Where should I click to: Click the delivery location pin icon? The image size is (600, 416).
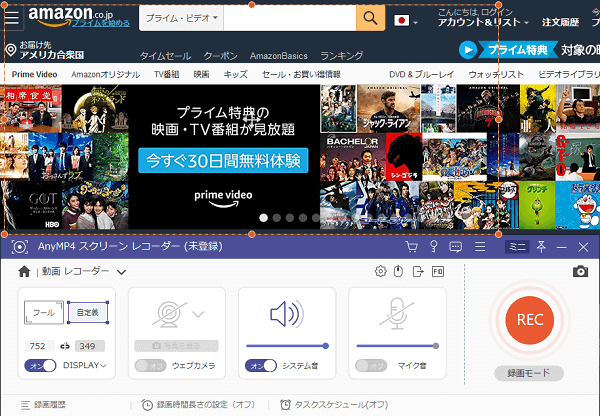11,50
